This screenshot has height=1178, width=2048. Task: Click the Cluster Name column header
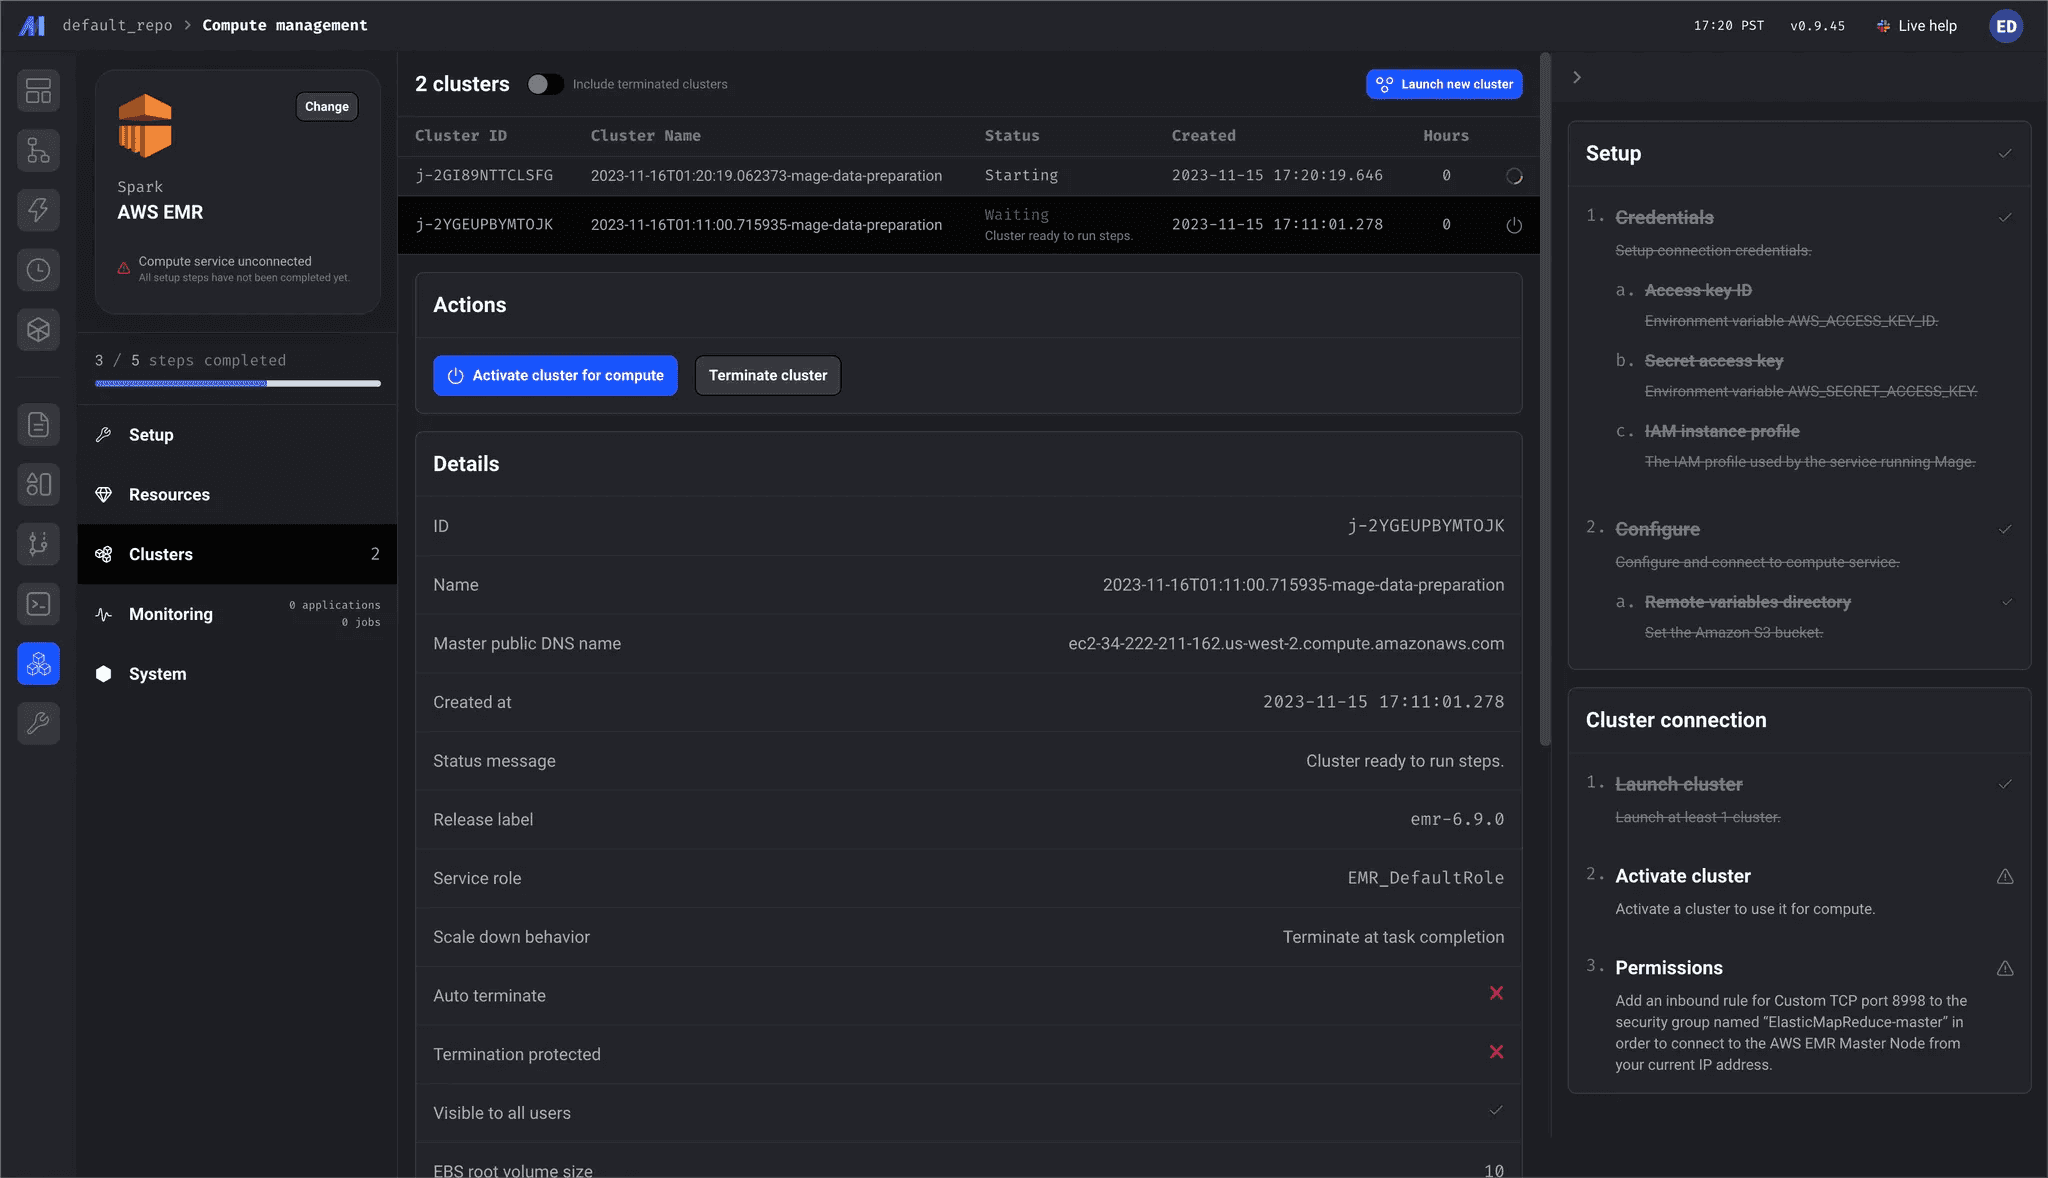(646, 136)
